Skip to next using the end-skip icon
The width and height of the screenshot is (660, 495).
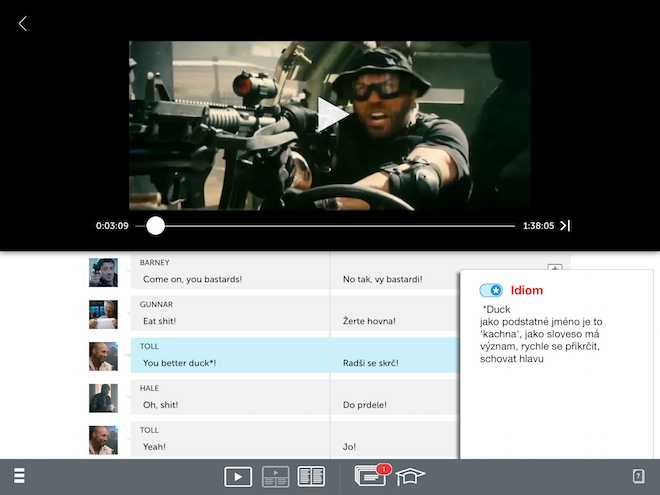click(565, 226)
